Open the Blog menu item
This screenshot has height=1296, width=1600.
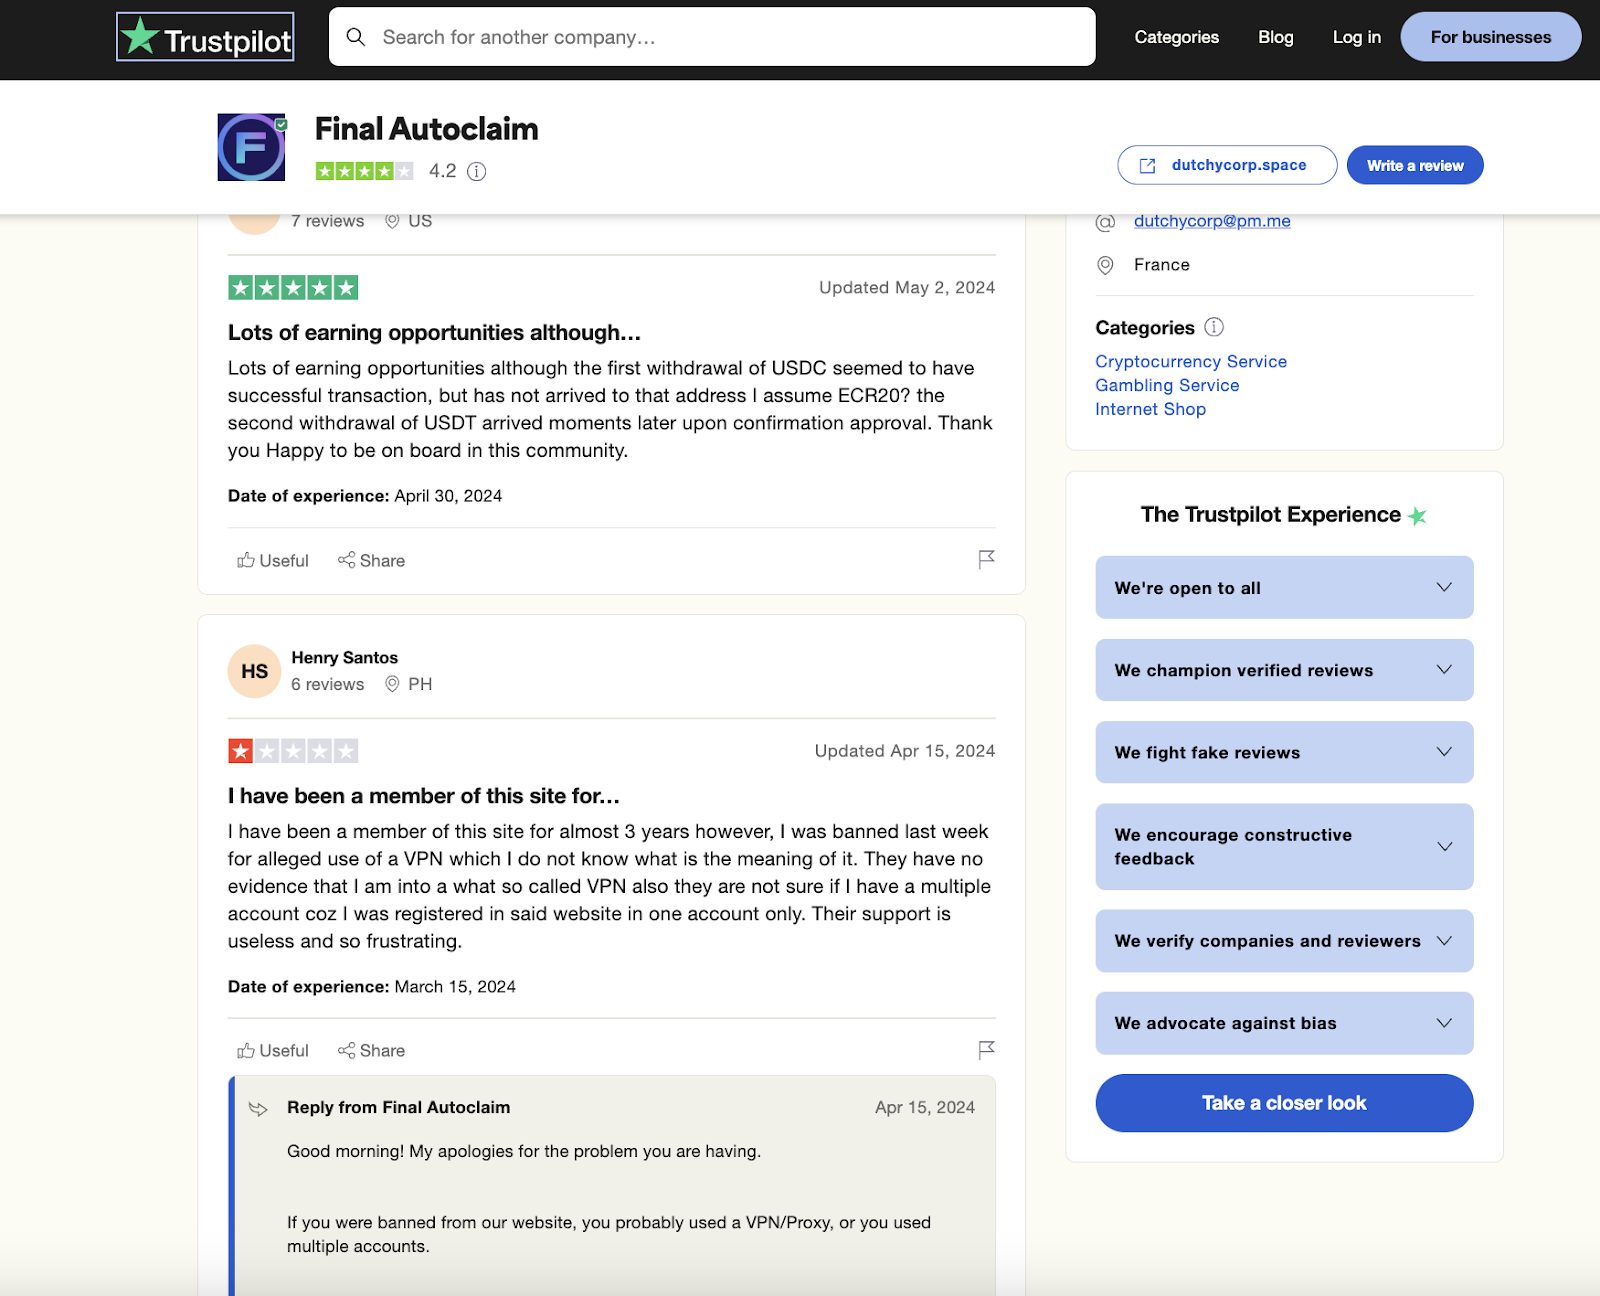[1275, 37]
